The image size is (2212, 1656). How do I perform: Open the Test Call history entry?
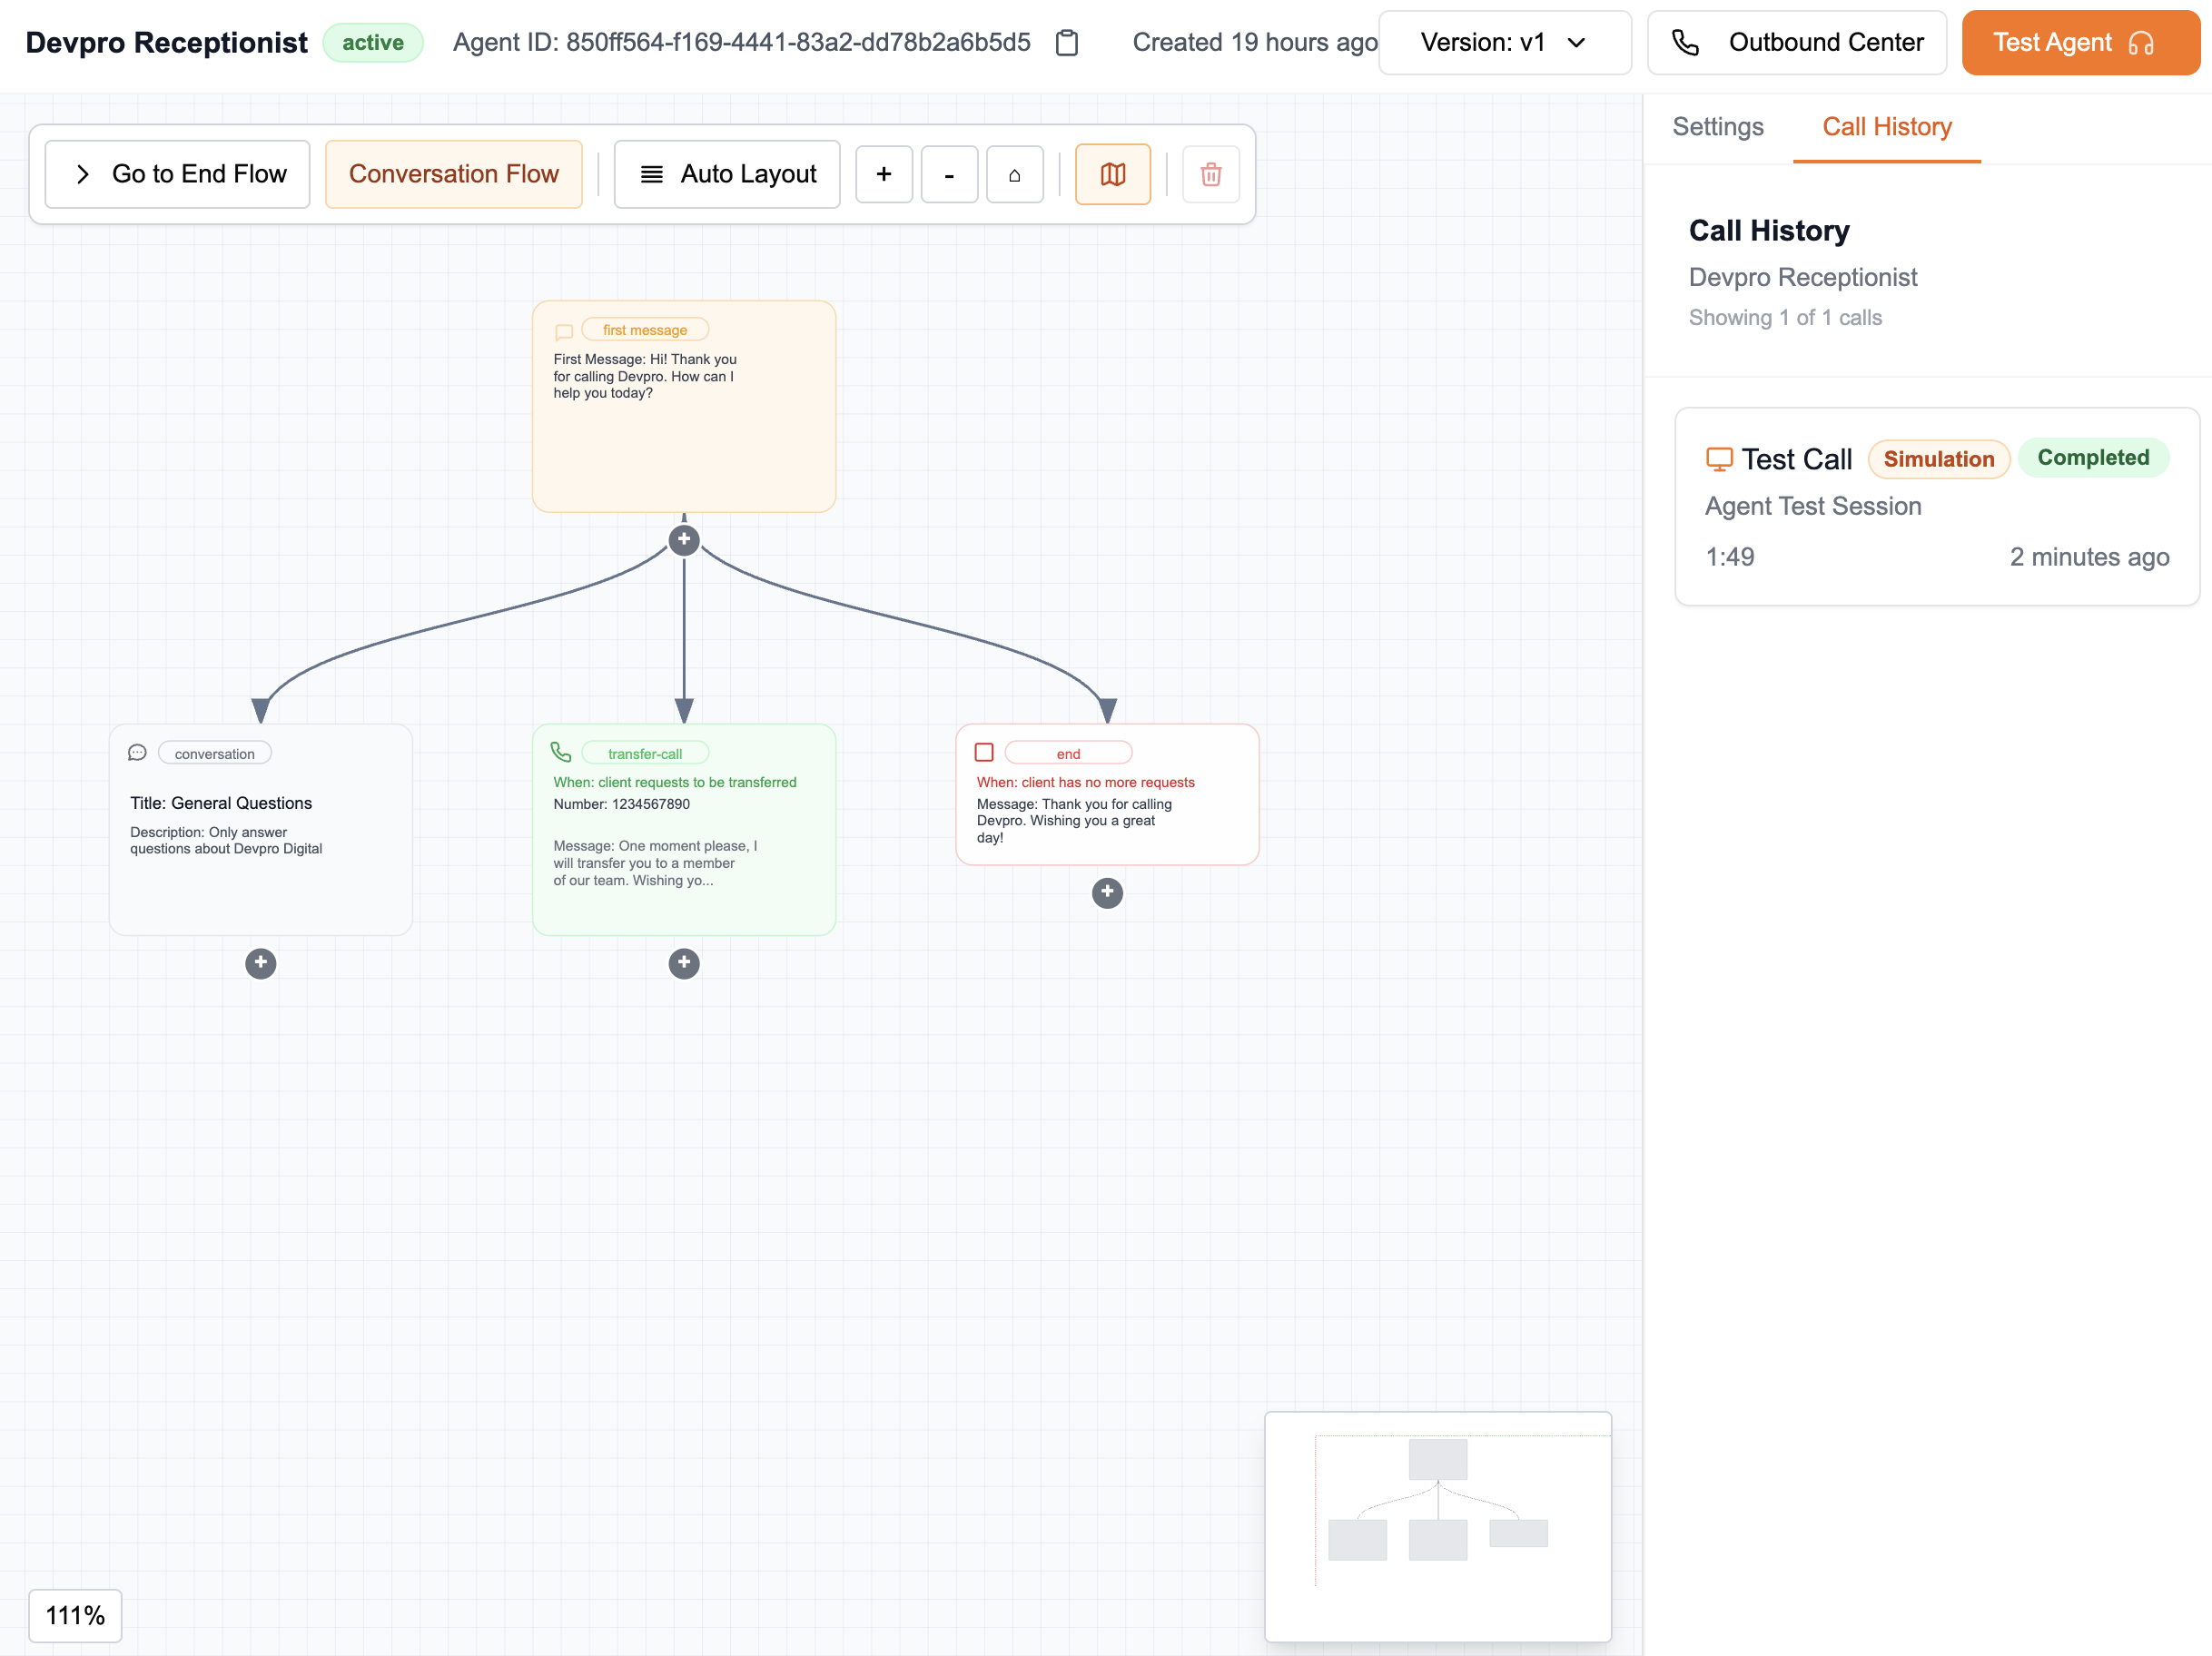pos(1936,506)
